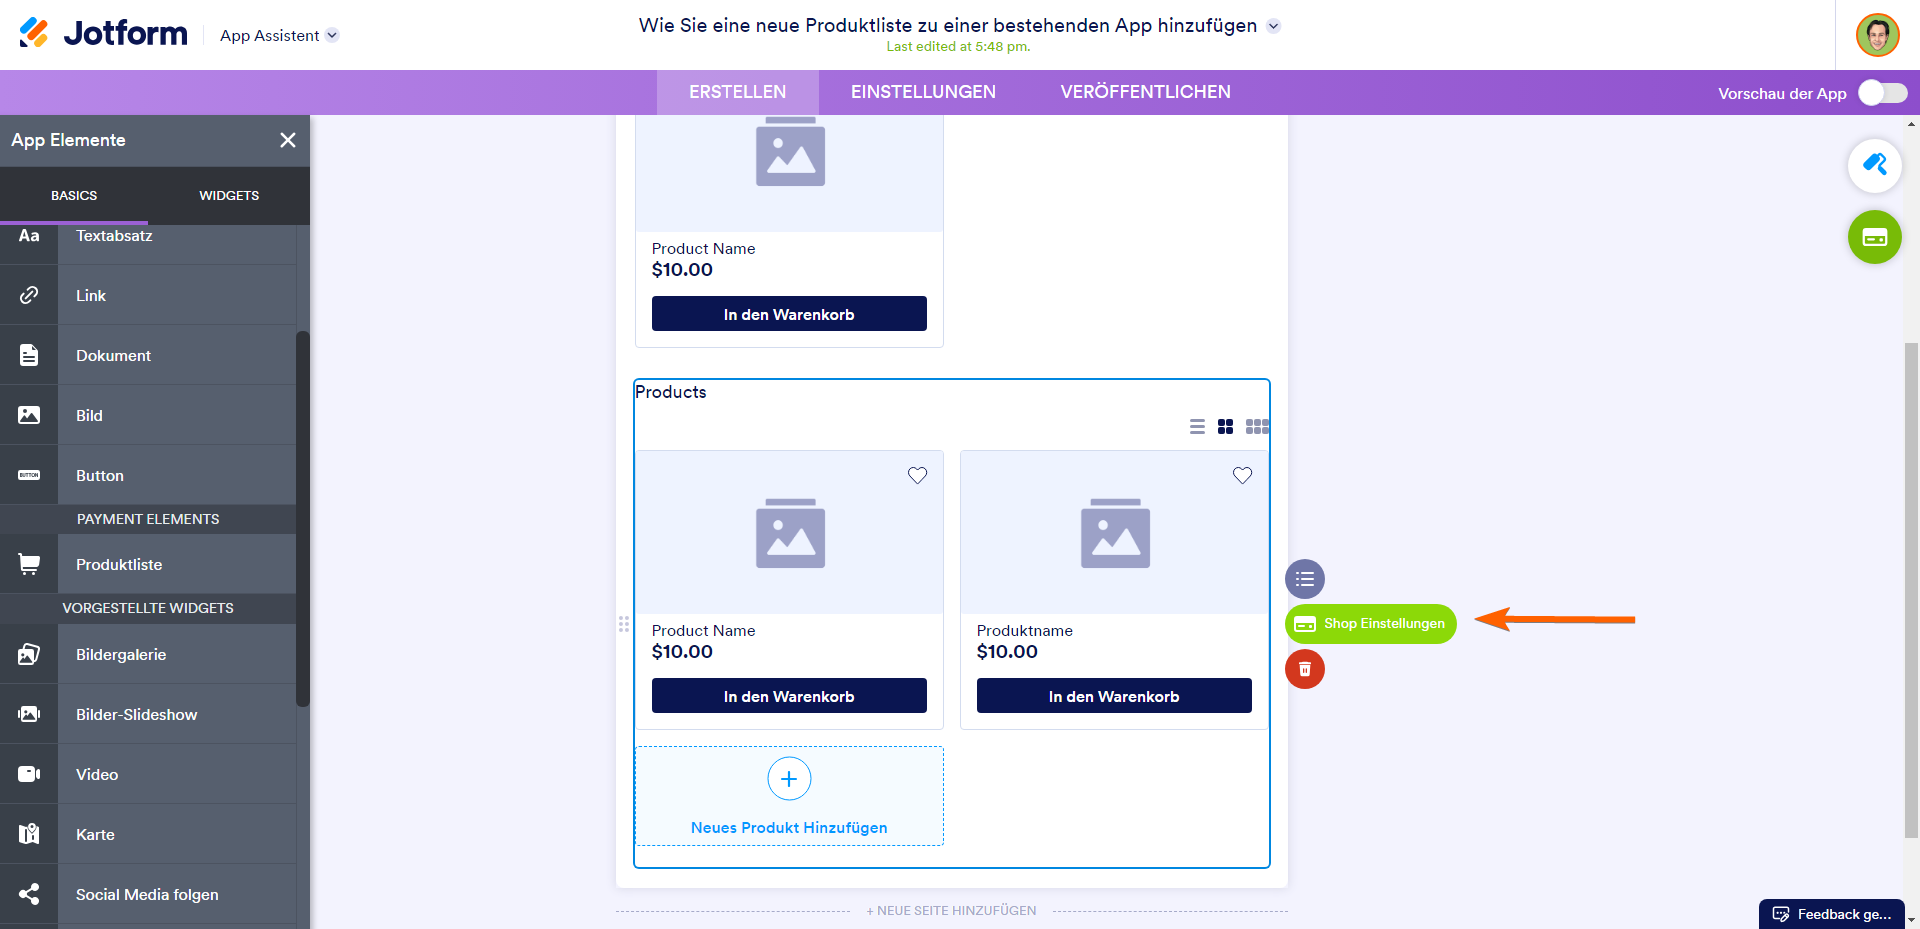
Task: Click the two-column grid view icon
Action: pyautogui.click(x=1225, y=427)
